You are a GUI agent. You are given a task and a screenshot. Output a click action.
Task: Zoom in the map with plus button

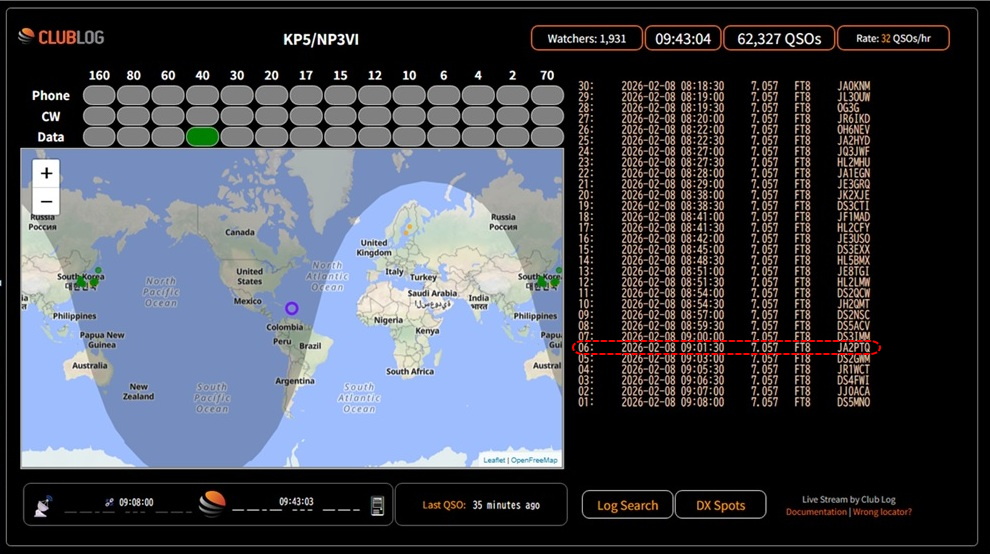coord(46,173)
